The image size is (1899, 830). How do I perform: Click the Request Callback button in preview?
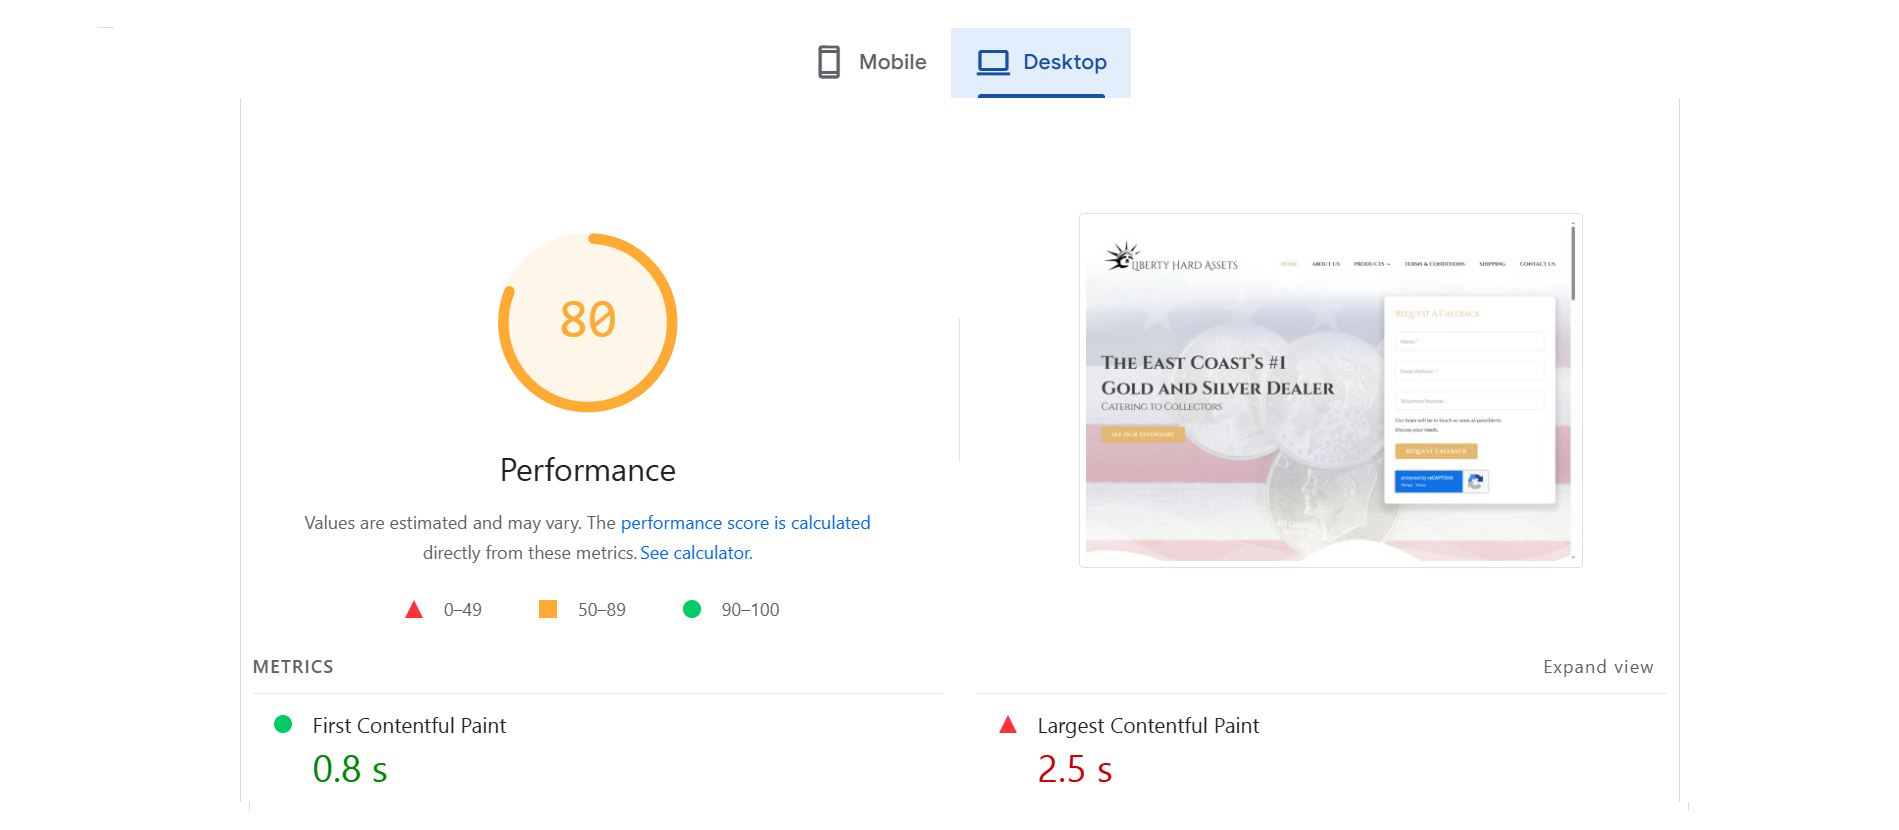point(1436,451)
